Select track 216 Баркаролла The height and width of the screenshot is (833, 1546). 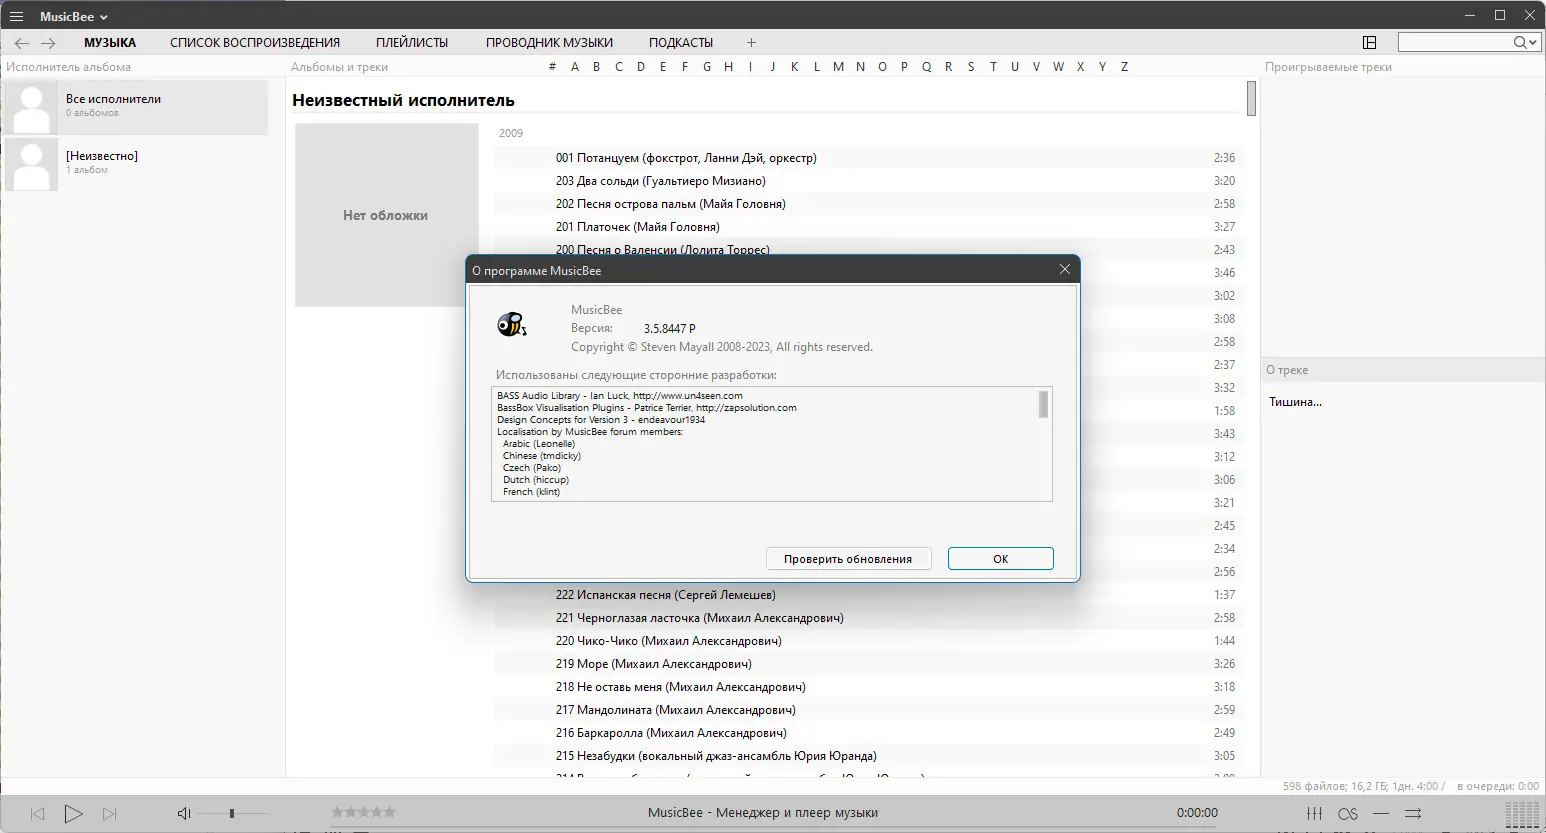click(866, 733)
